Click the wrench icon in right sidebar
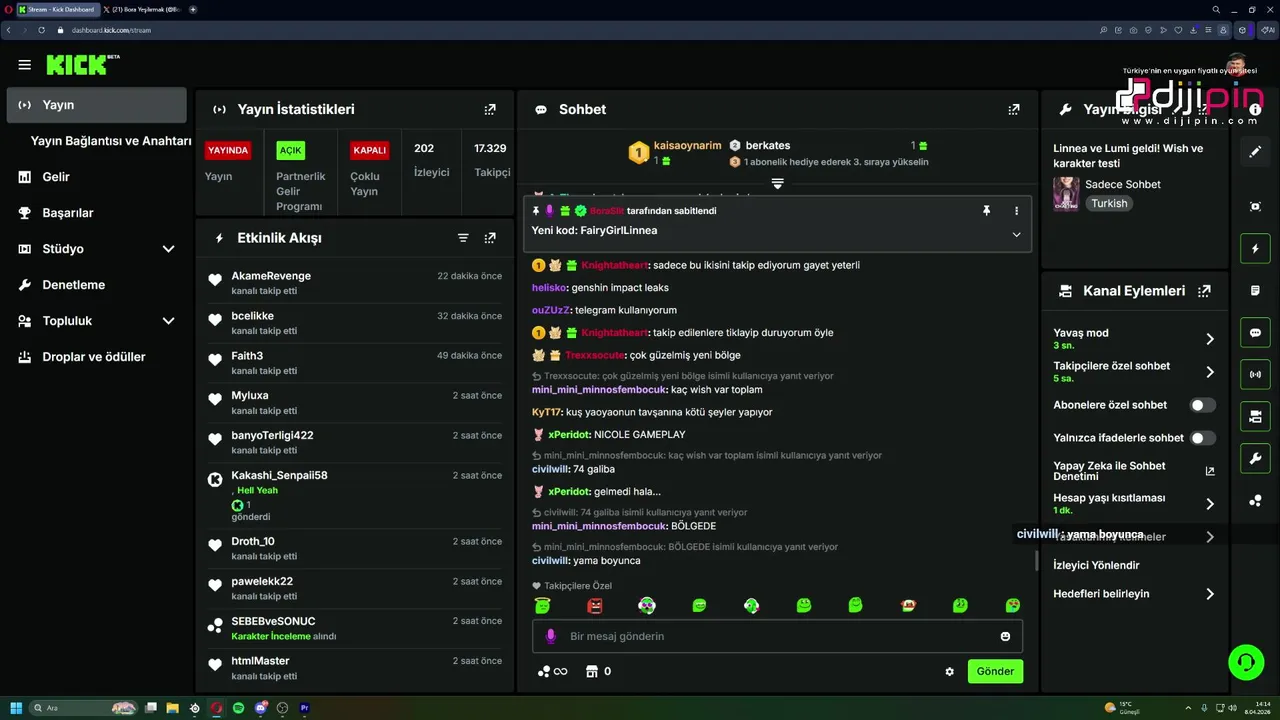 [1255, 459]
